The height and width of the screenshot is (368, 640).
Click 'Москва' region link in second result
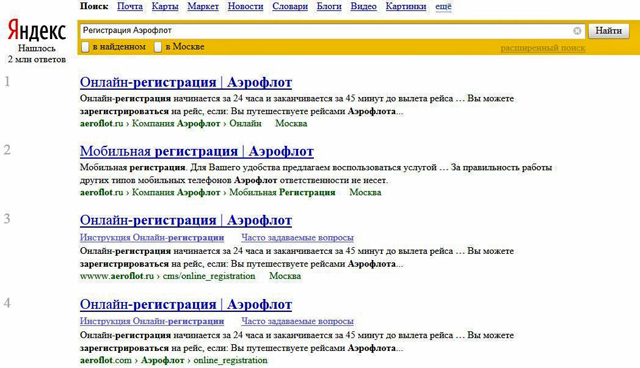coord(365,193)
